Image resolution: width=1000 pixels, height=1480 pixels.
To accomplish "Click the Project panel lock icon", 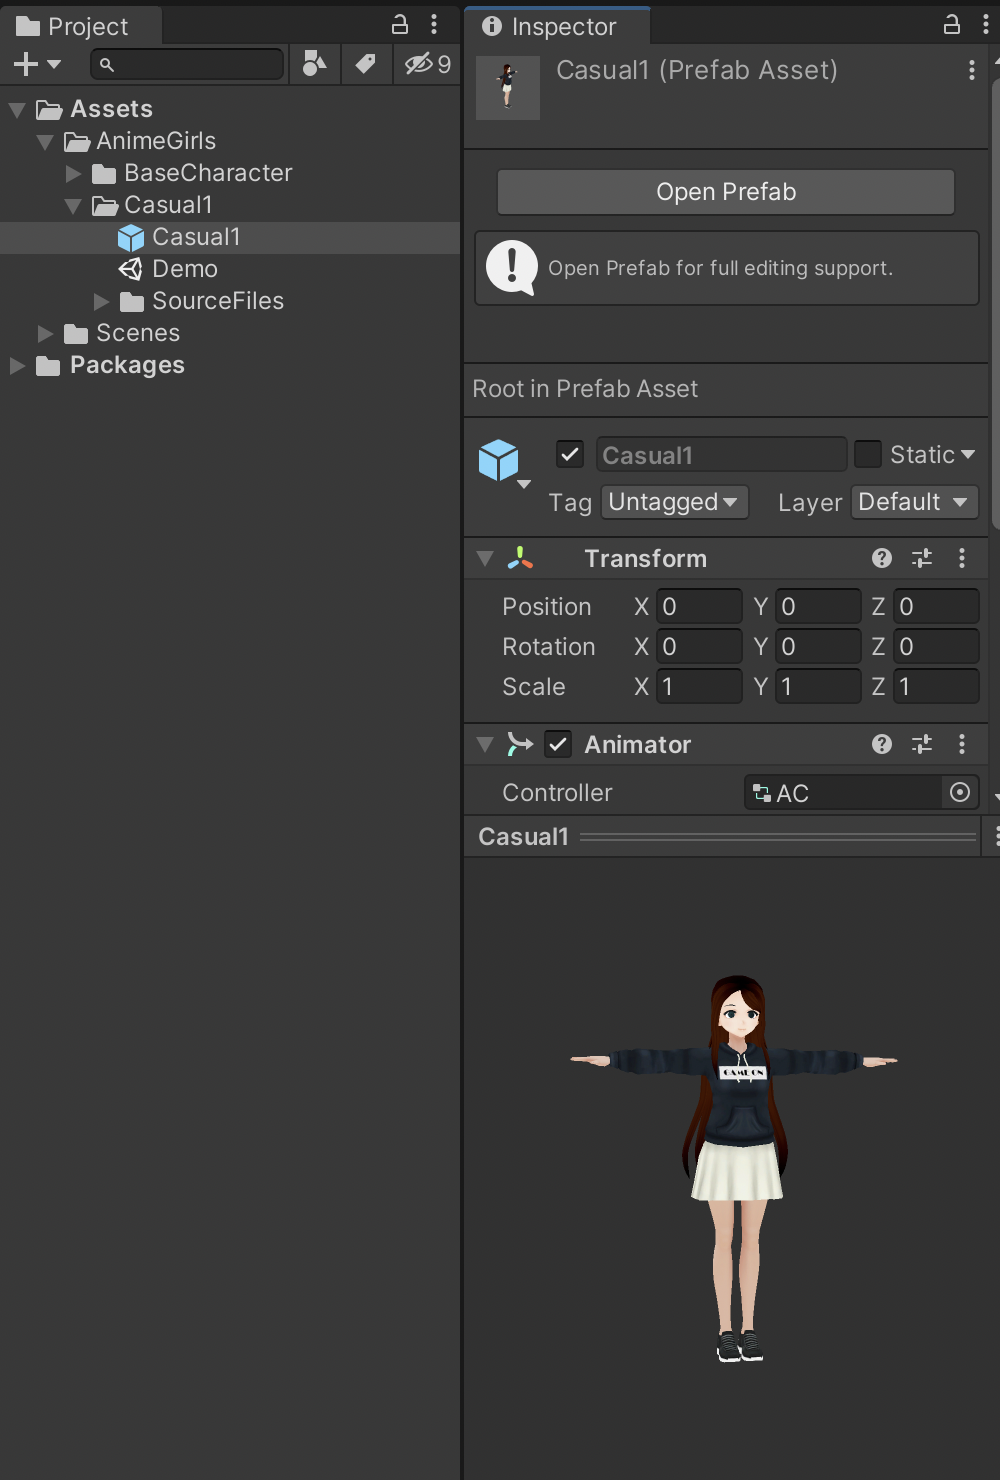I will pyautogui.click(x=400, y=24).
